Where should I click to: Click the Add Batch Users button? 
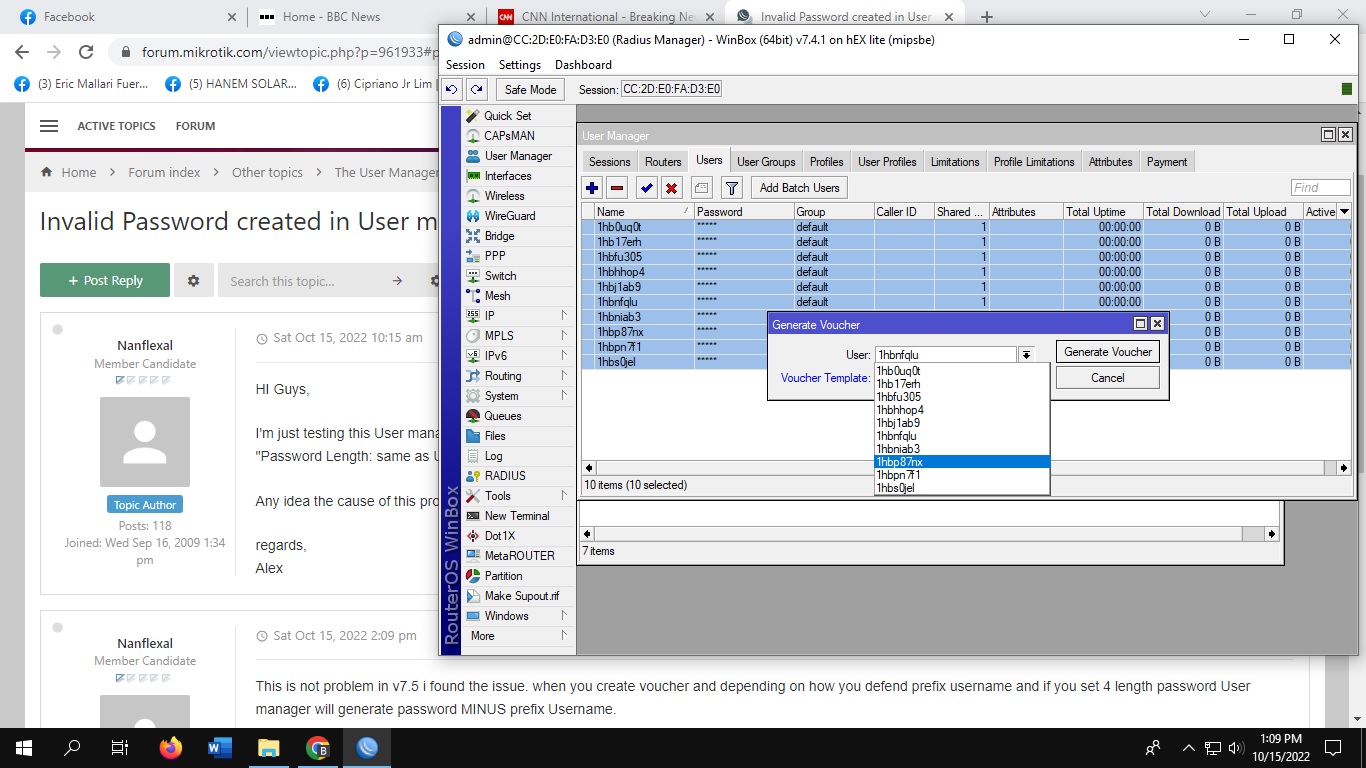[800, 187]
